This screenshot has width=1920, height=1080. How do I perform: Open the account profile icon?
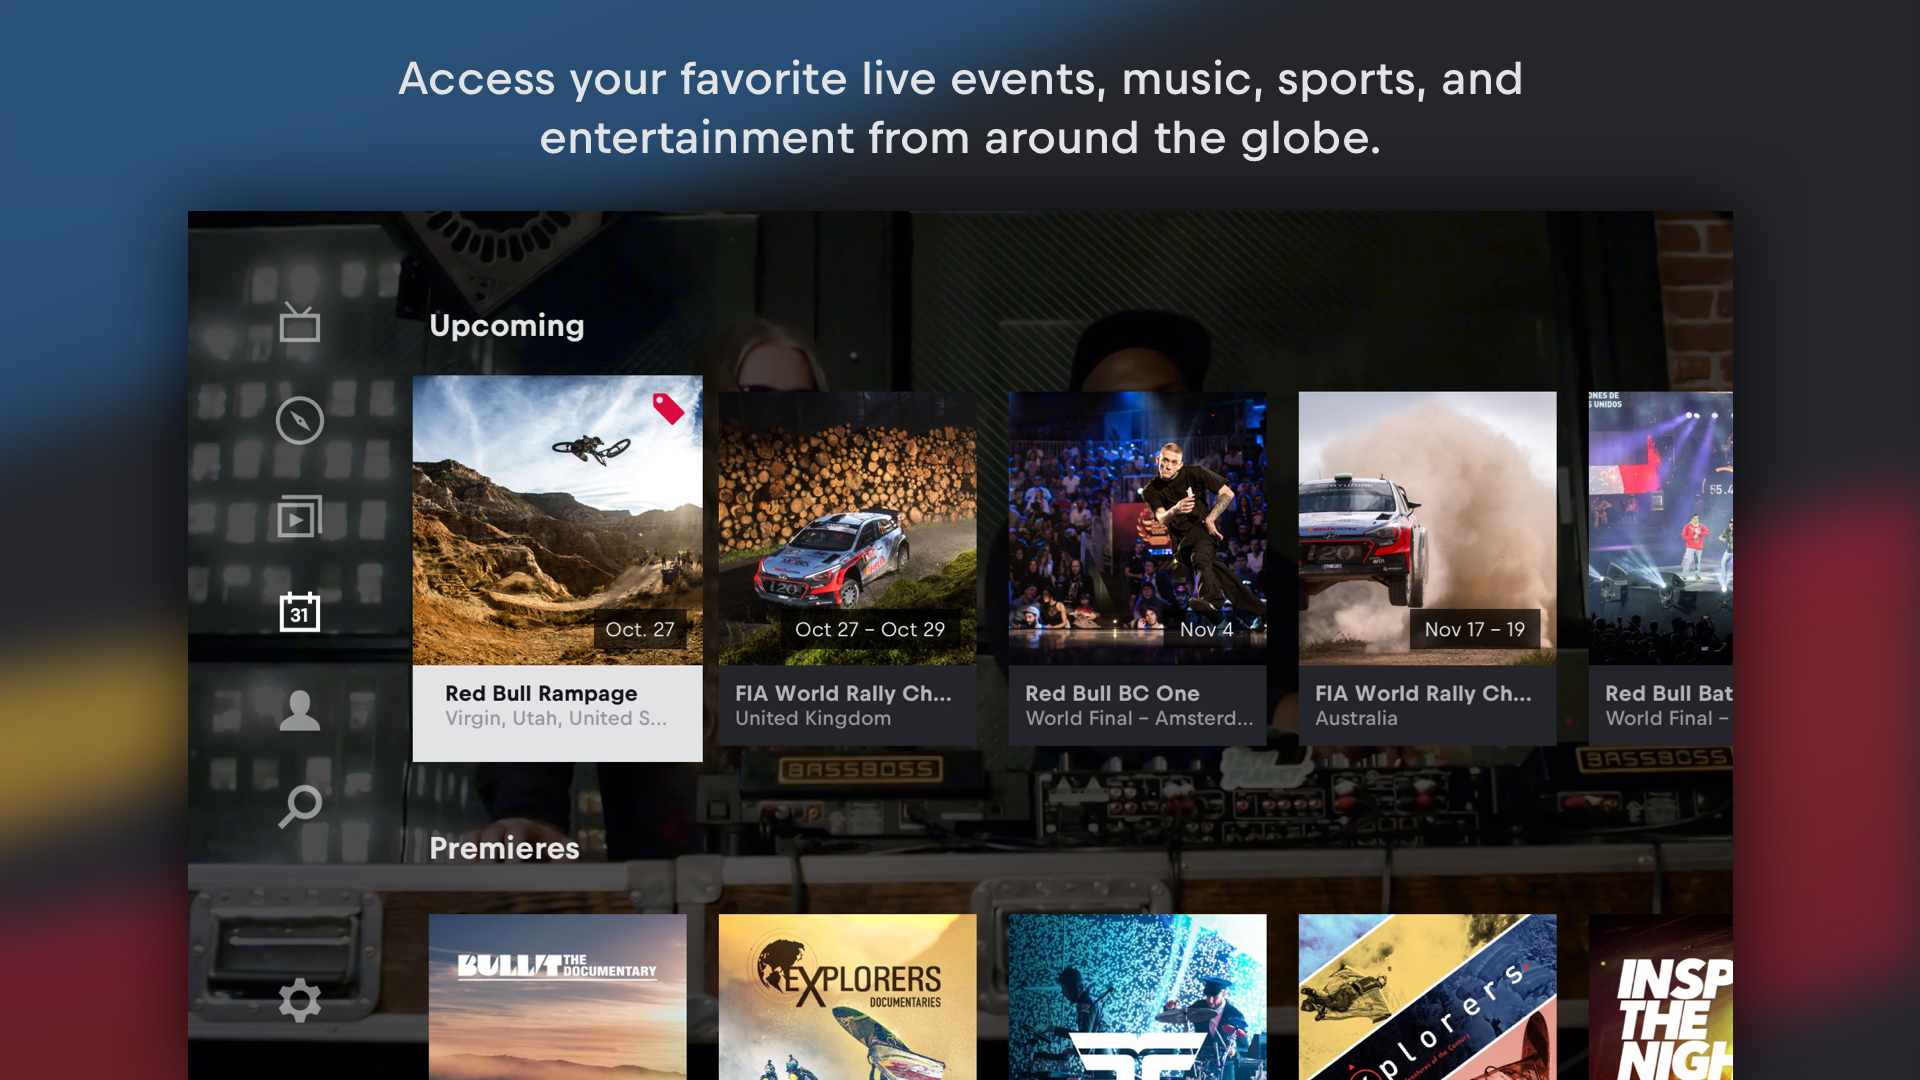tap(299, 710)
